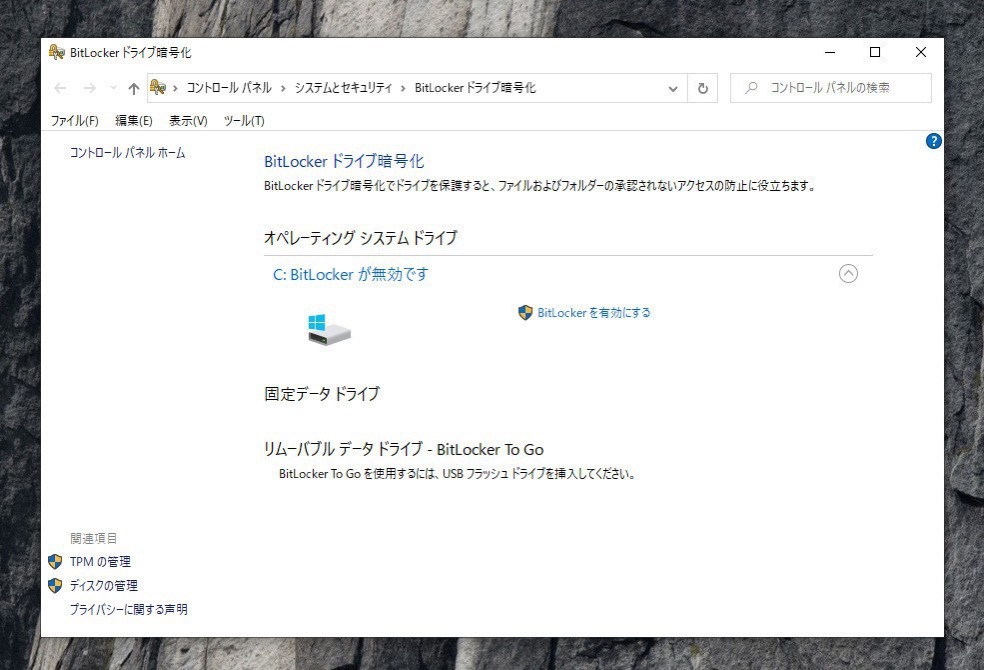Viewport: 984px width, 670px height.
Task: Collapse the C: drive section chevron
Action: [x=848, y=274]
